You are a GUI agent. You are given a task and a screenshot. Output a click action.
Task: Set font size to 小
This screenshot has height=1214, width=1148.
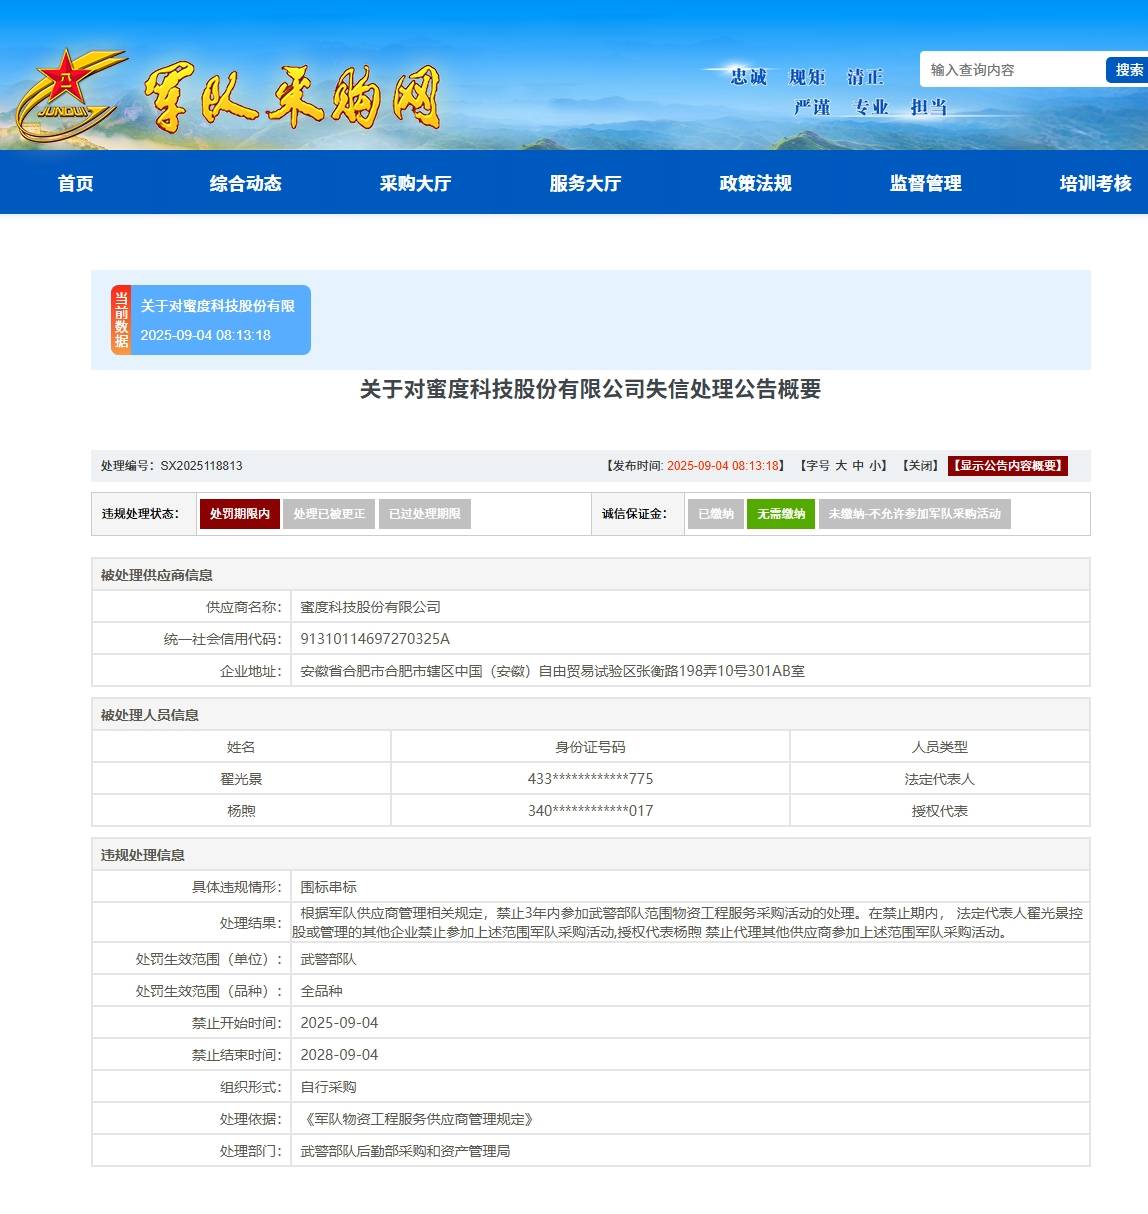[x=875, y=466]
